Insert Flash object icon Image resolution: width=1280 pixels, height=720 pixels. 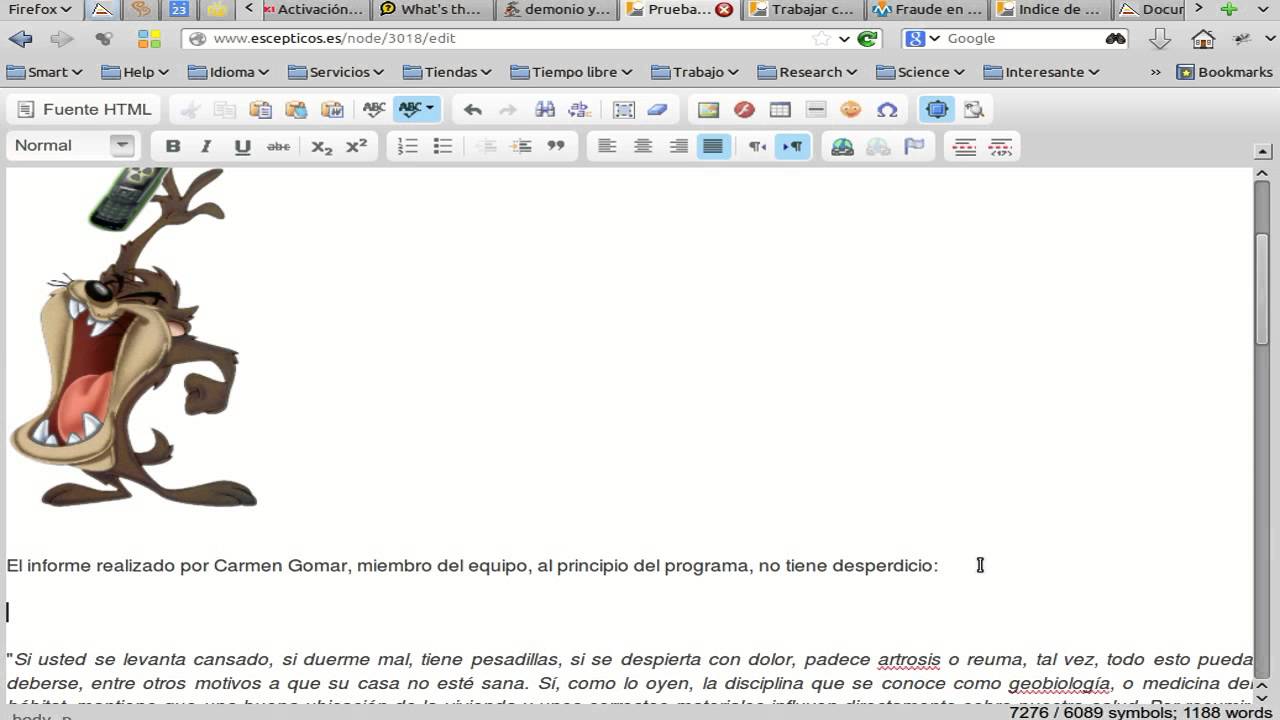pos(744,109)
